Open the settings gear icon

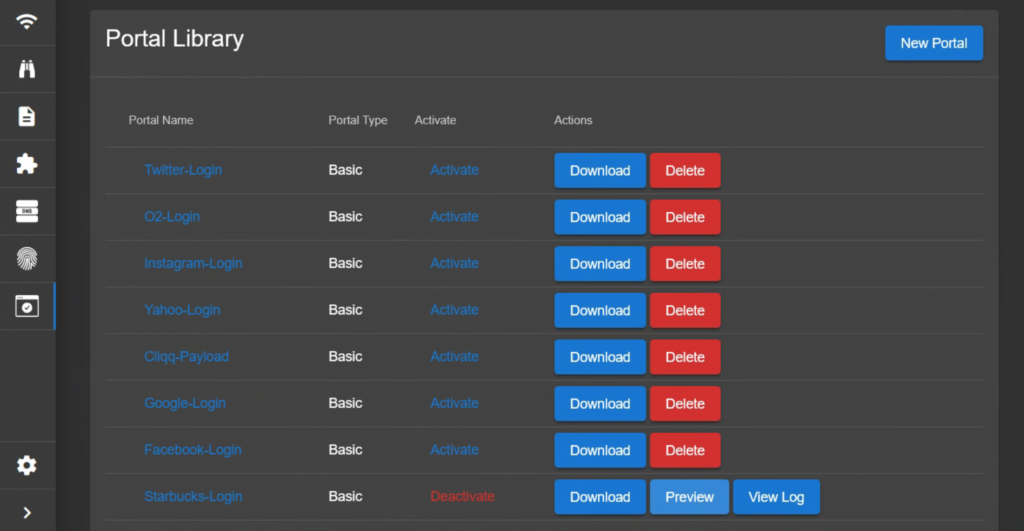(x=27, y=466)
